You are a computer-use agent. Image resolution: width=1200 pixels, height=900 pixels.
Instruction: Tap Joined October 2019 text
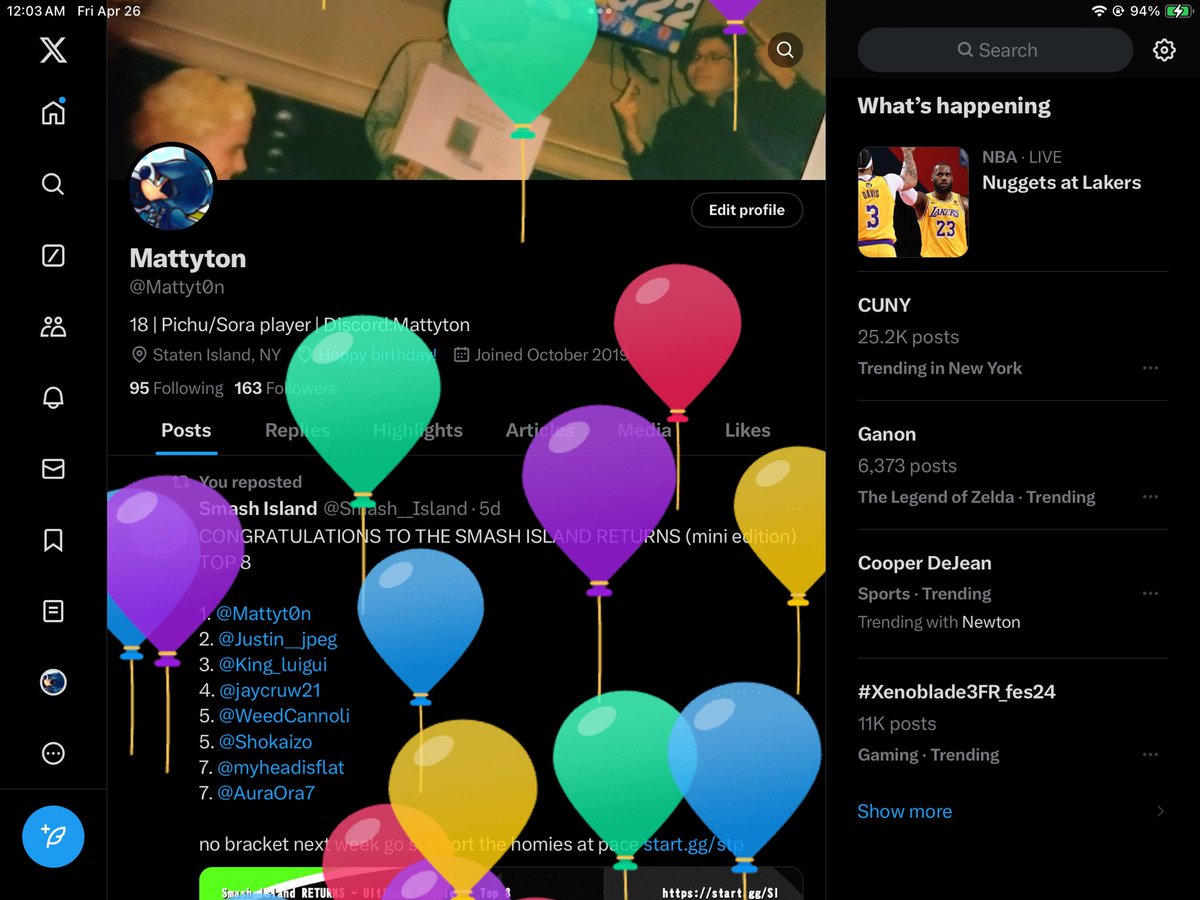[541, 355]
